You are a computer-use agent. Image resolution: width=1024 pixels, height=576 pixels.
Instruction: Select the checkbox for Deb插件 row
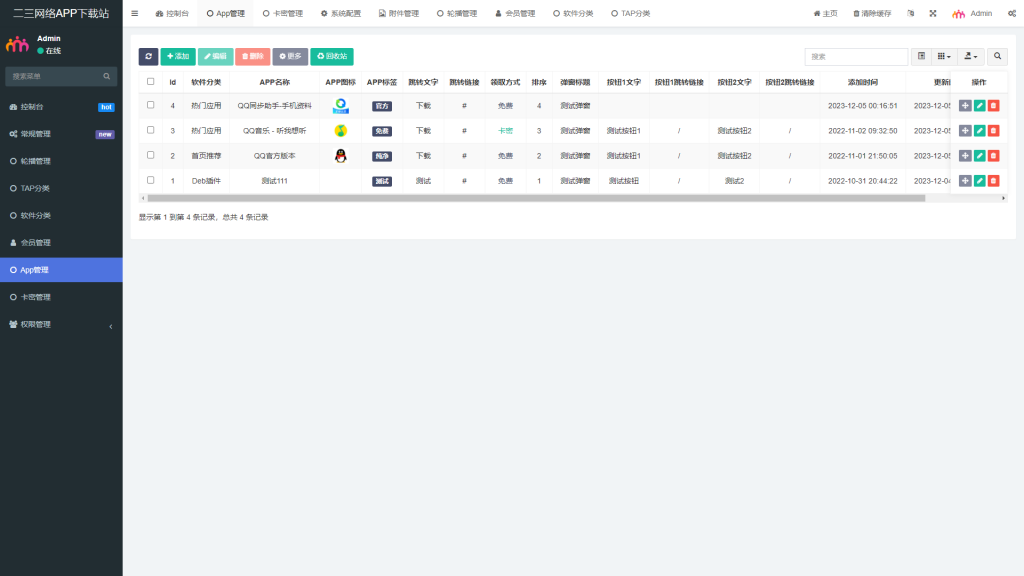(x=151, y=180)
